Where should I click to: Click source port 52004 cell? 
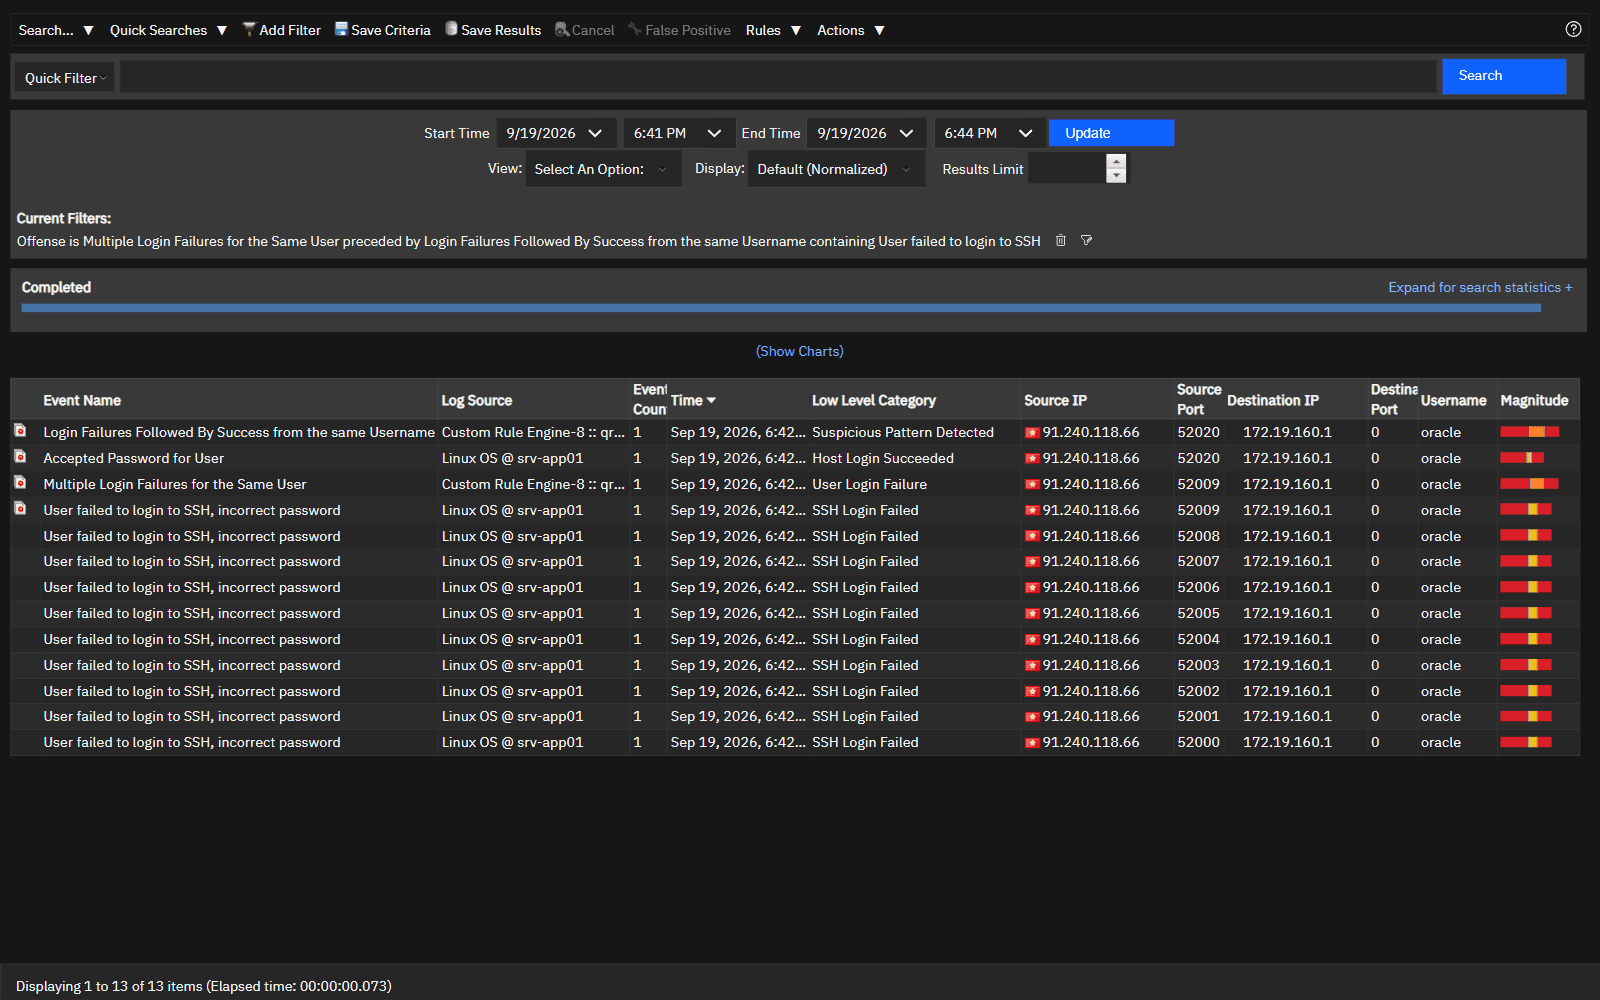(1198, 639)
